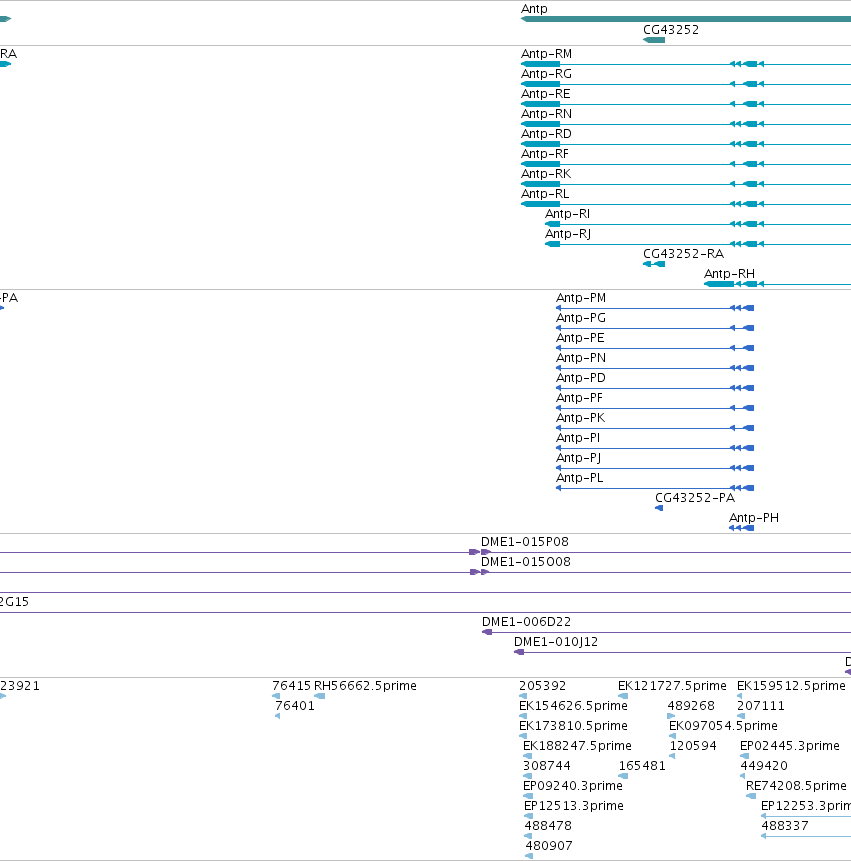Select feature EP12513.3prime
Viewport: 851px width, 861px height.
click(574, 806)
